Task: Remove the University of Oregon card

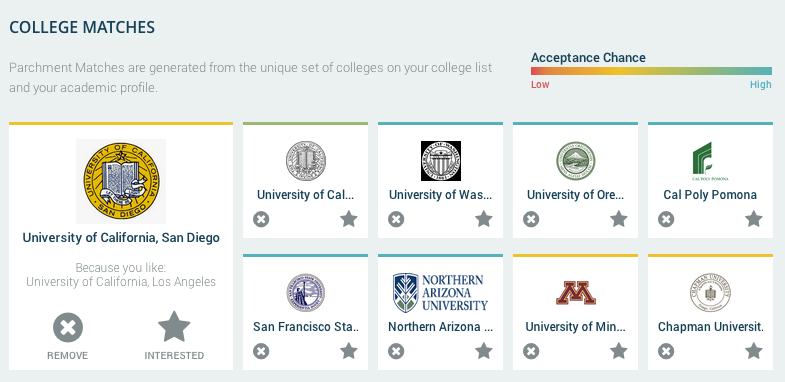Action: click(x=531, y=219)
